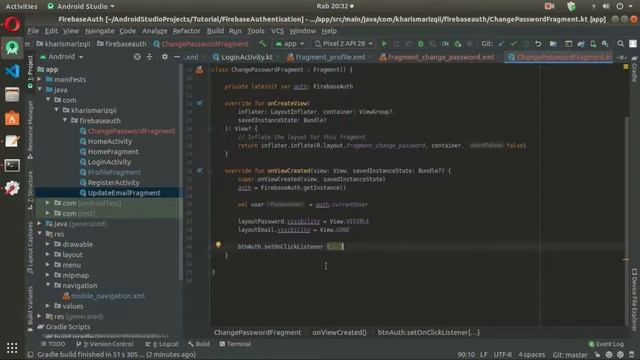Toggle the Gradle side panel
Screen dimensions: 640x360
point(634,69)
